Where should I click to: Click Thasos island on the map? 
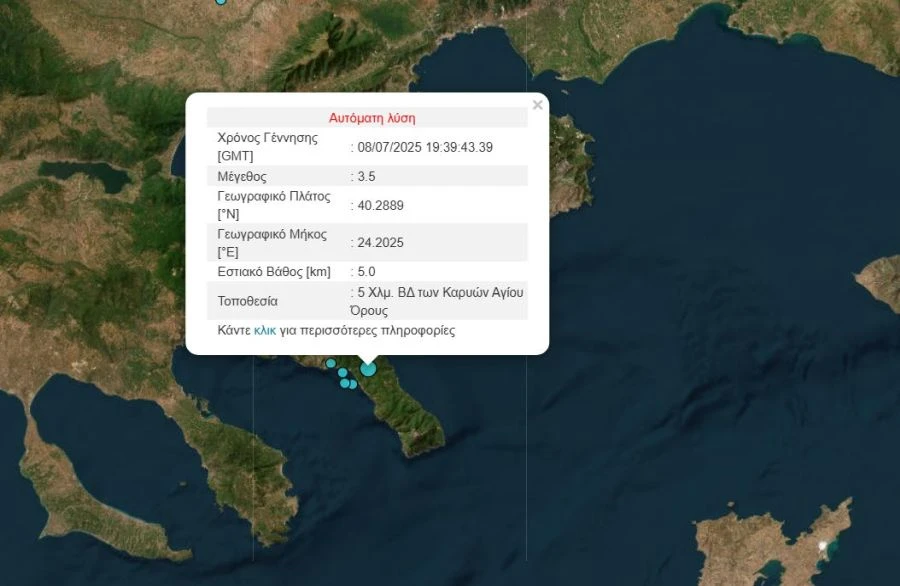[570, 150]
